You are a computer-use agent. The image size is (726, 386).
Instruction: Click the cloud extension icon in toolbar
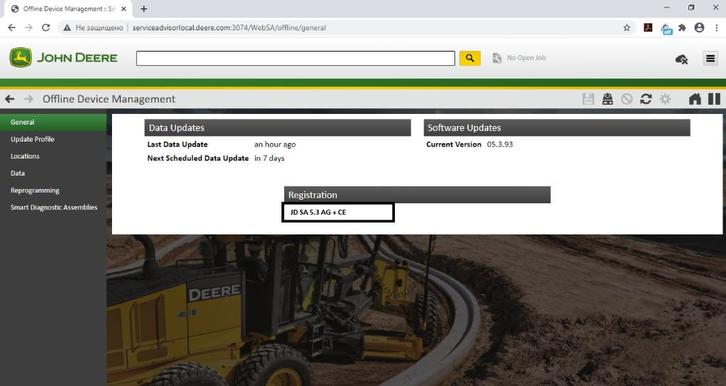666,29
